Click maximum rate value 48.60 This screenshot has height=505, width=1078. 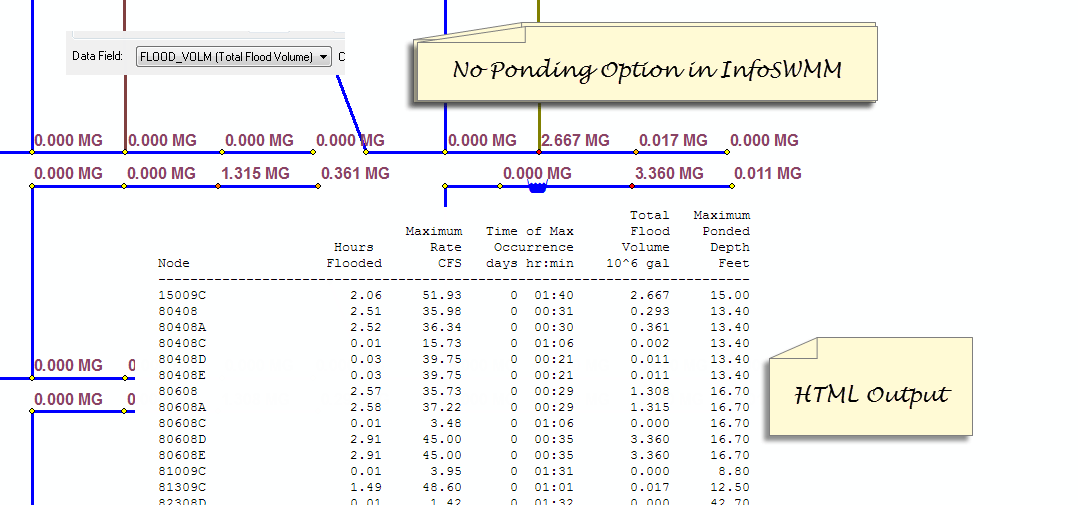(441, 487)
